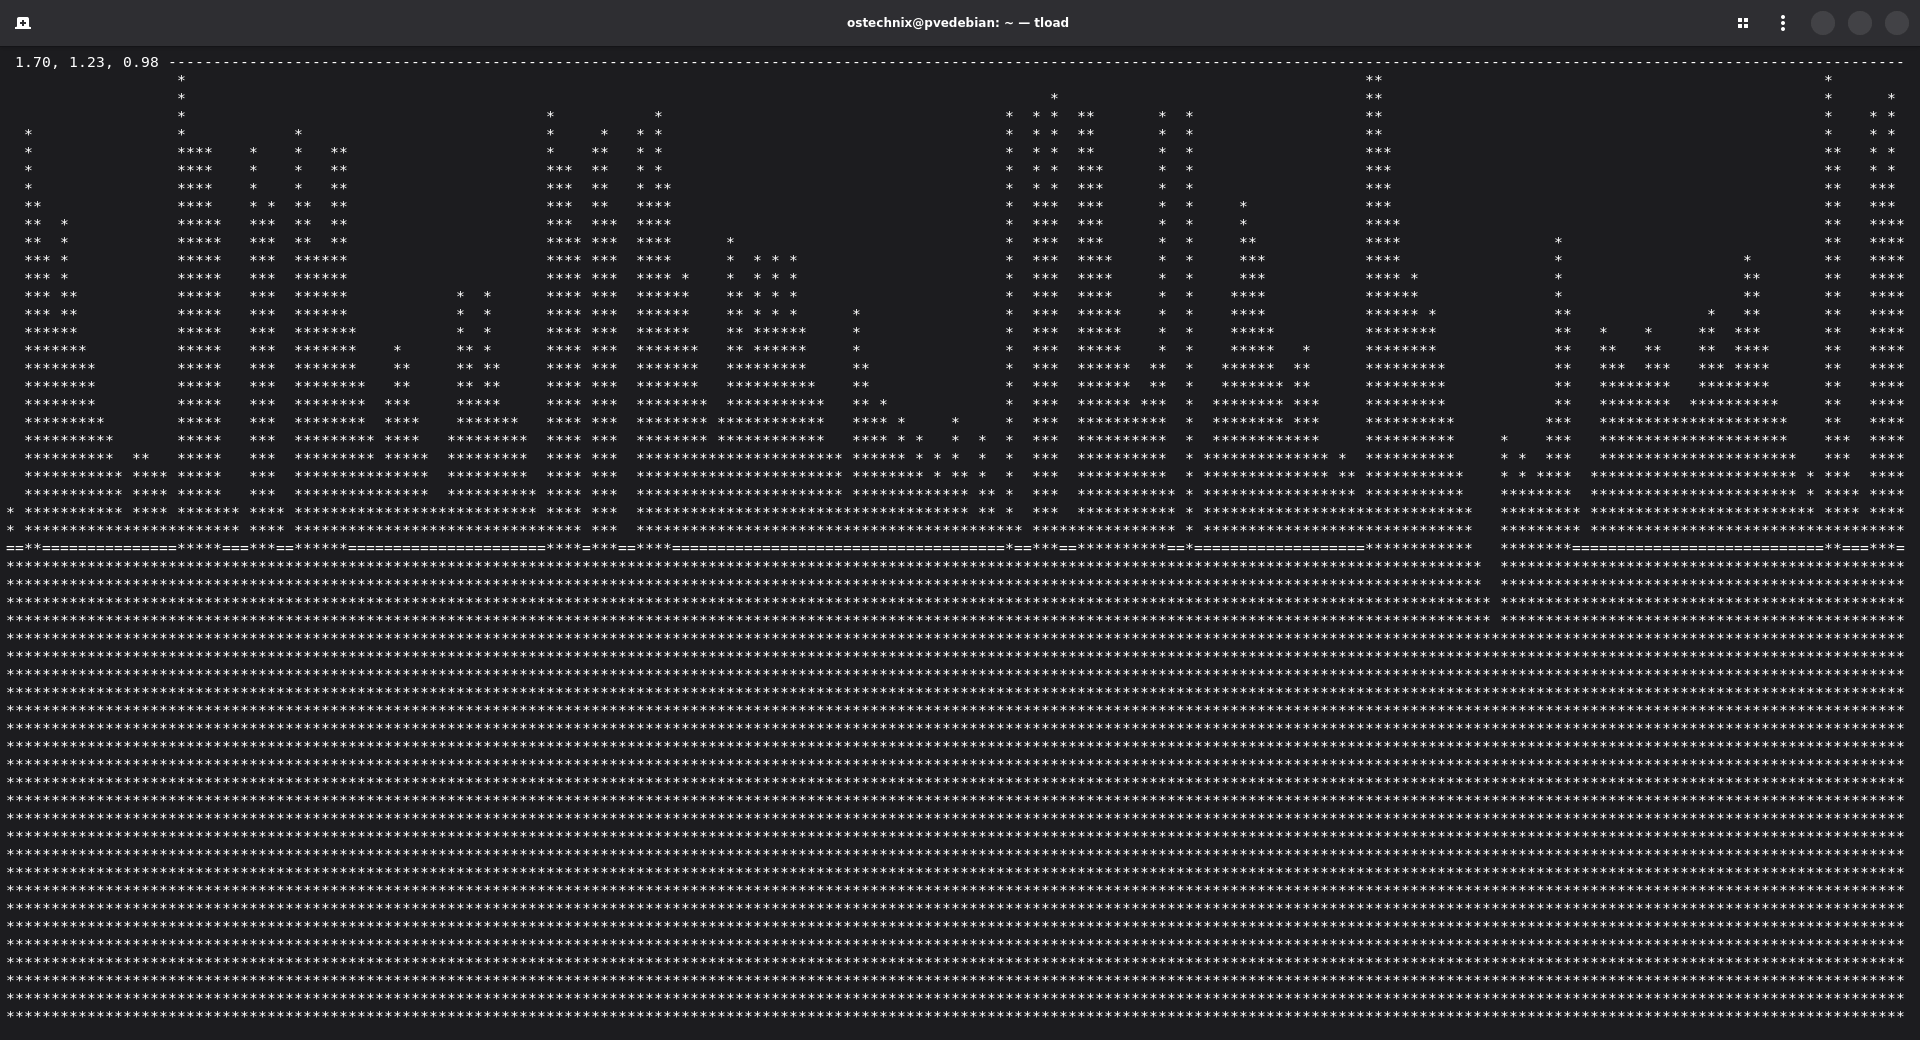Click the 0.98 fifteen-minute load average

(x=141, y=62)
